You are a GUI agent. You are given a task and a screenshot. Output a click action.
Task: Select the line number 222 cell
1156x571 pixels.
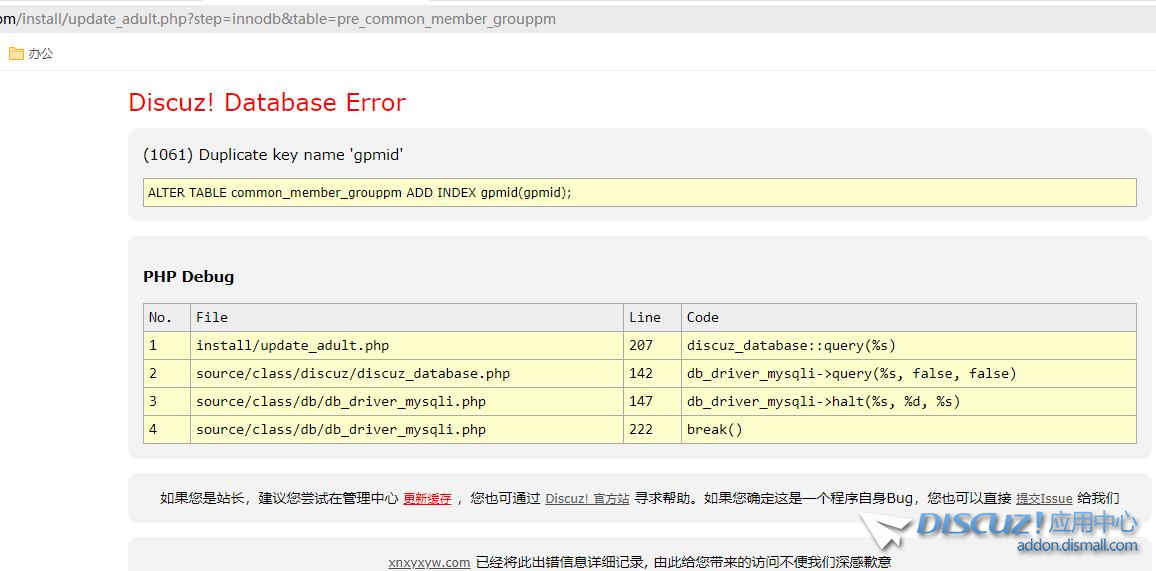coord(641,429)
